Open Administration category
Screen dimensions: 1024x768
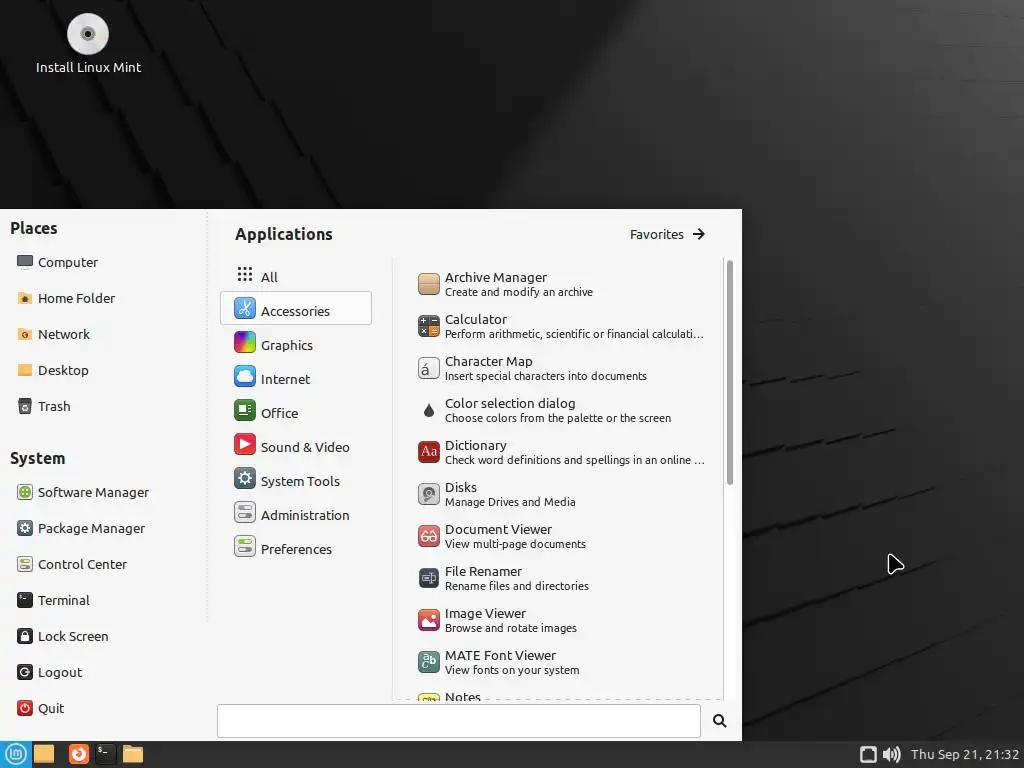296,513
